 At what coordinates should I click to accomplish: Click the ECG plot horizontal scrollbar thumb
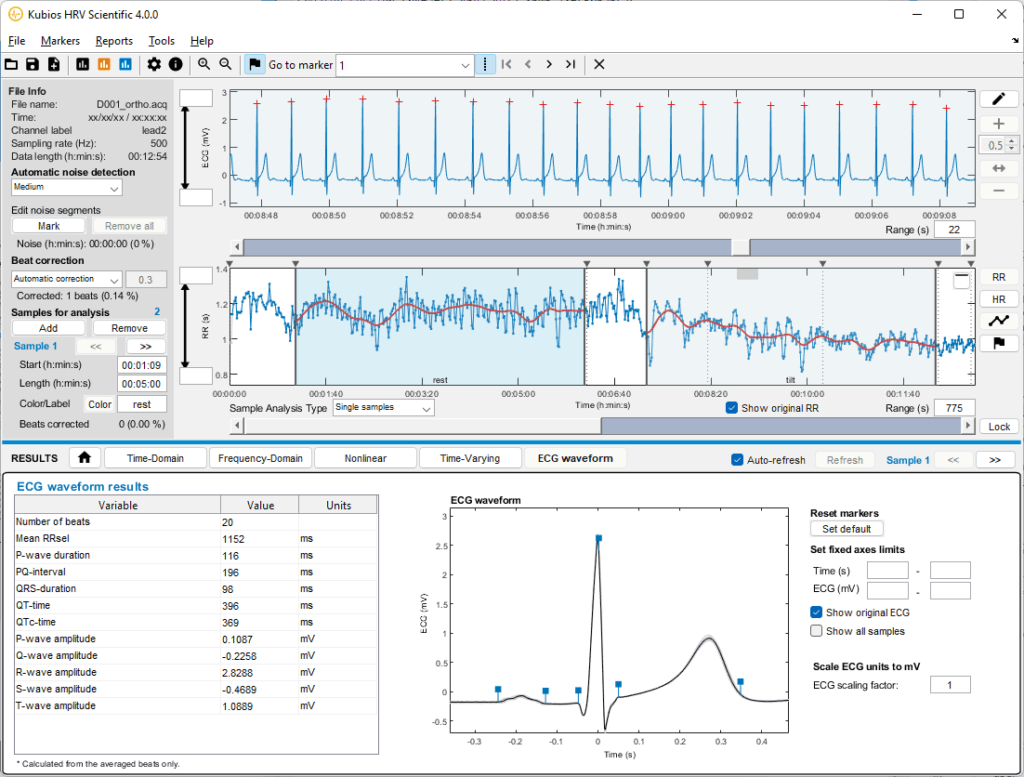(741, 247)
